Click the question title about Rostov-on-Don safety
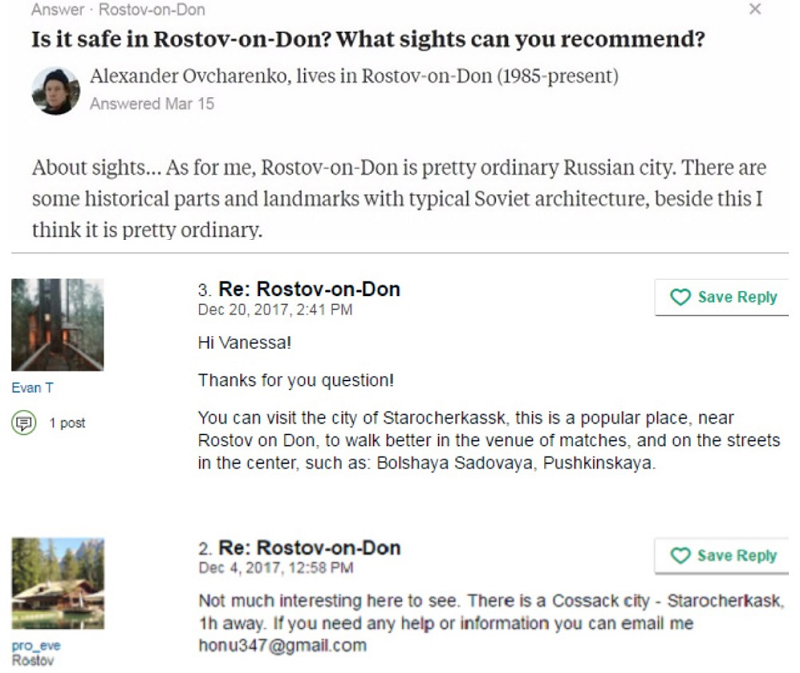Screen dimensions: 800x673 click(x=368, y=40)
